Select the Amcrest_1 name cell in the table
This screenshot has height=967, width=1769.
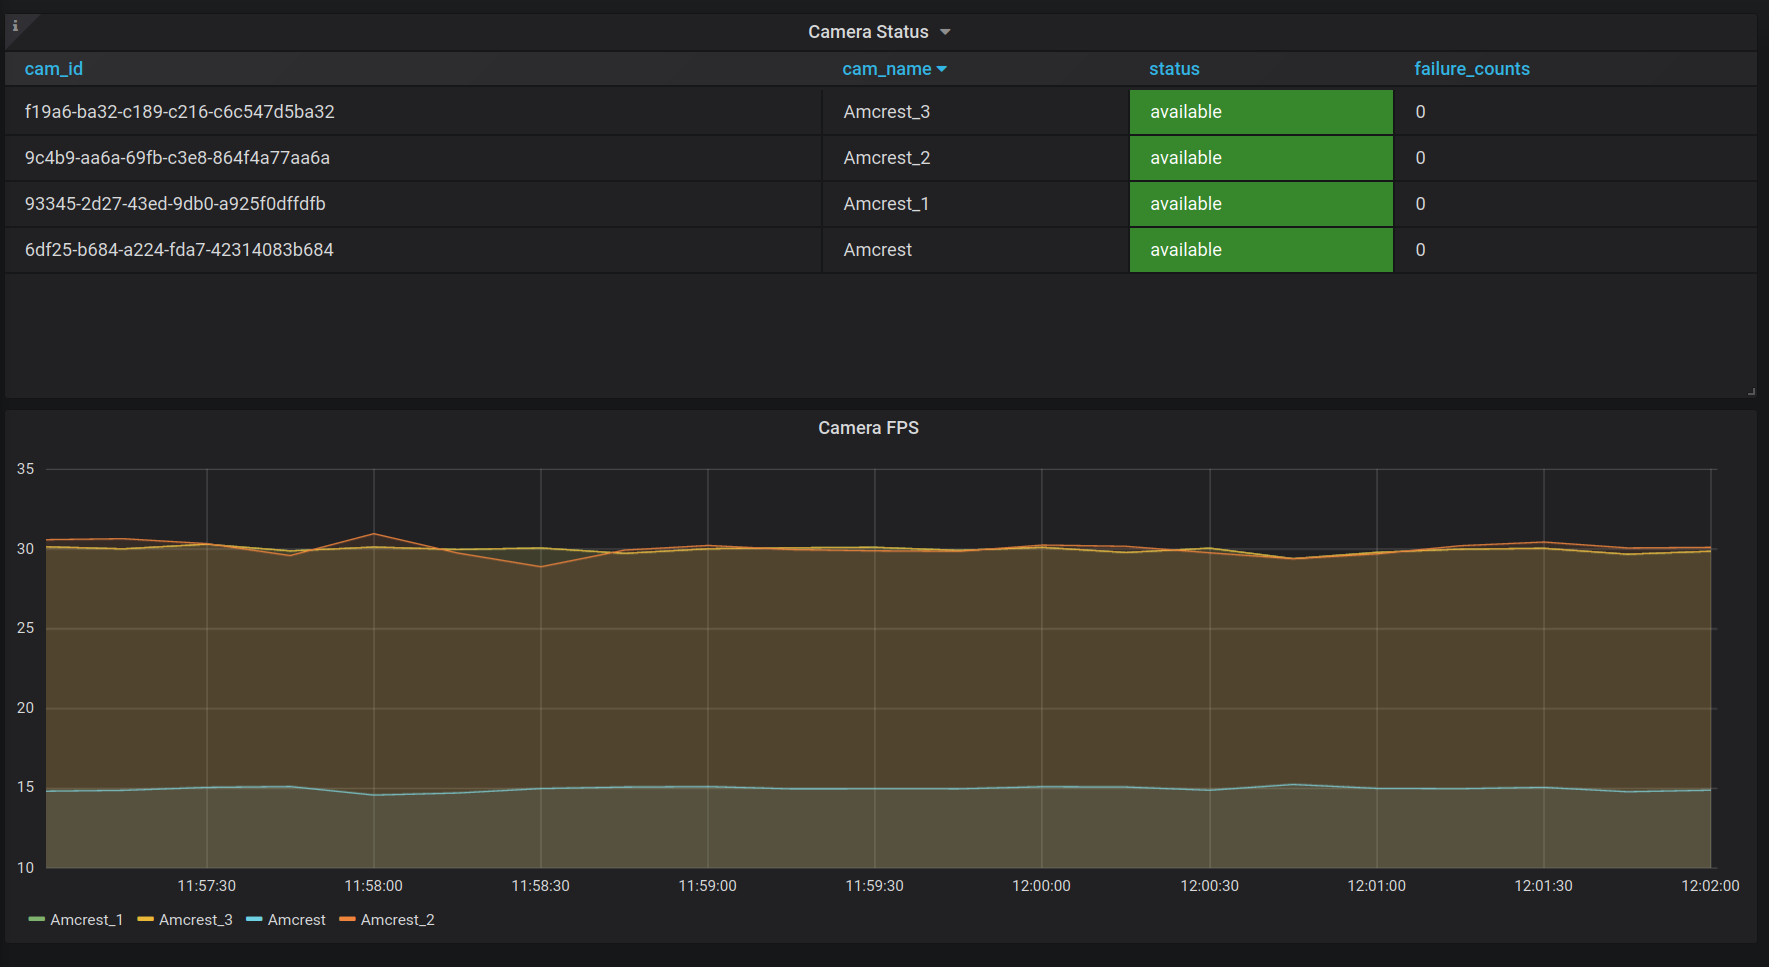click(x=886, y=204)
